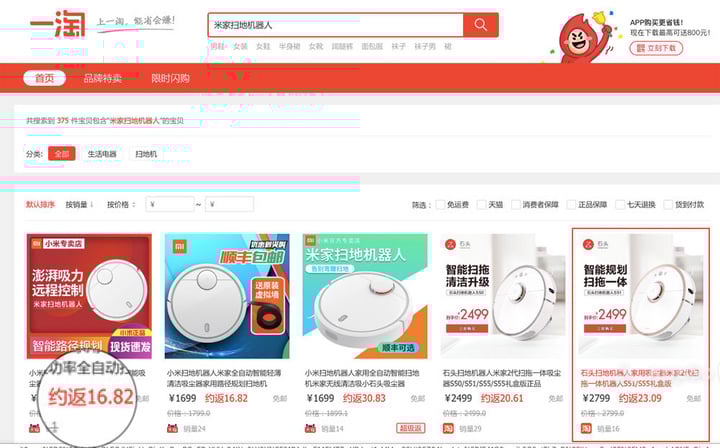Toggle 按价格 price sort order
The width and height of the screenshot is (720, 448).
tap(121, 205)
